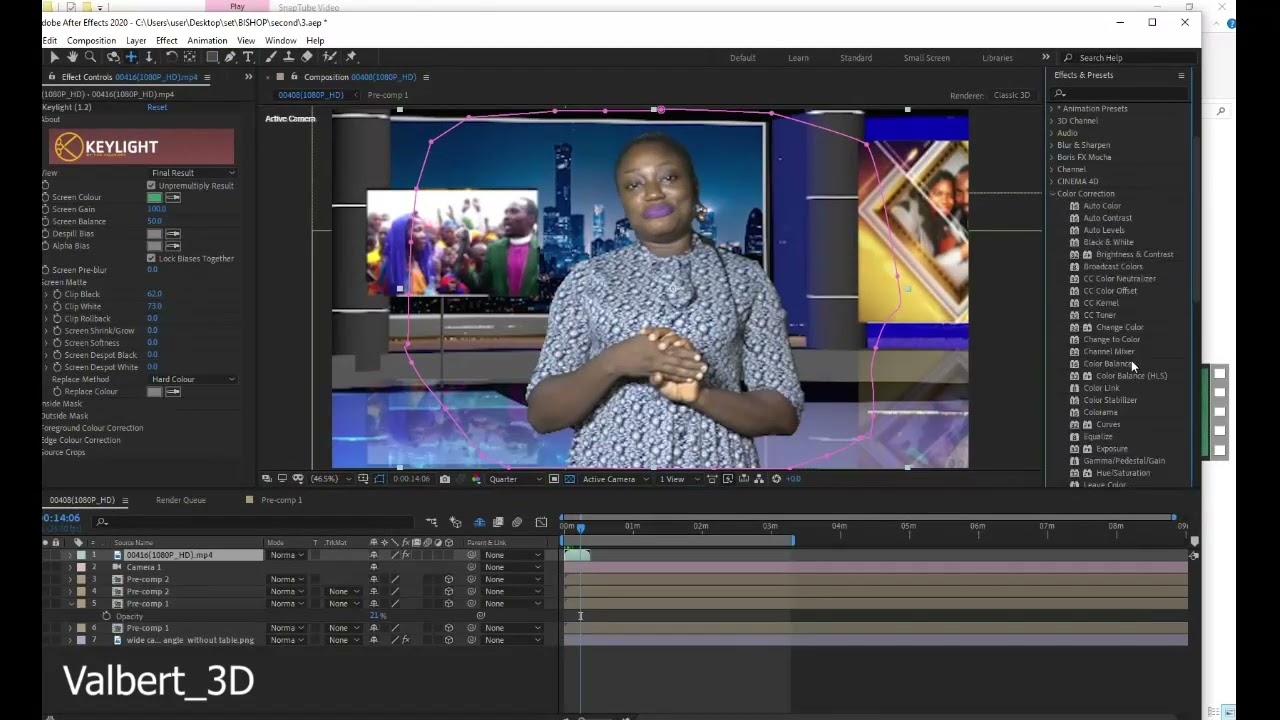Open Effect menu
The height and width of the screenshot is (720, 1280).
point(166,41)
